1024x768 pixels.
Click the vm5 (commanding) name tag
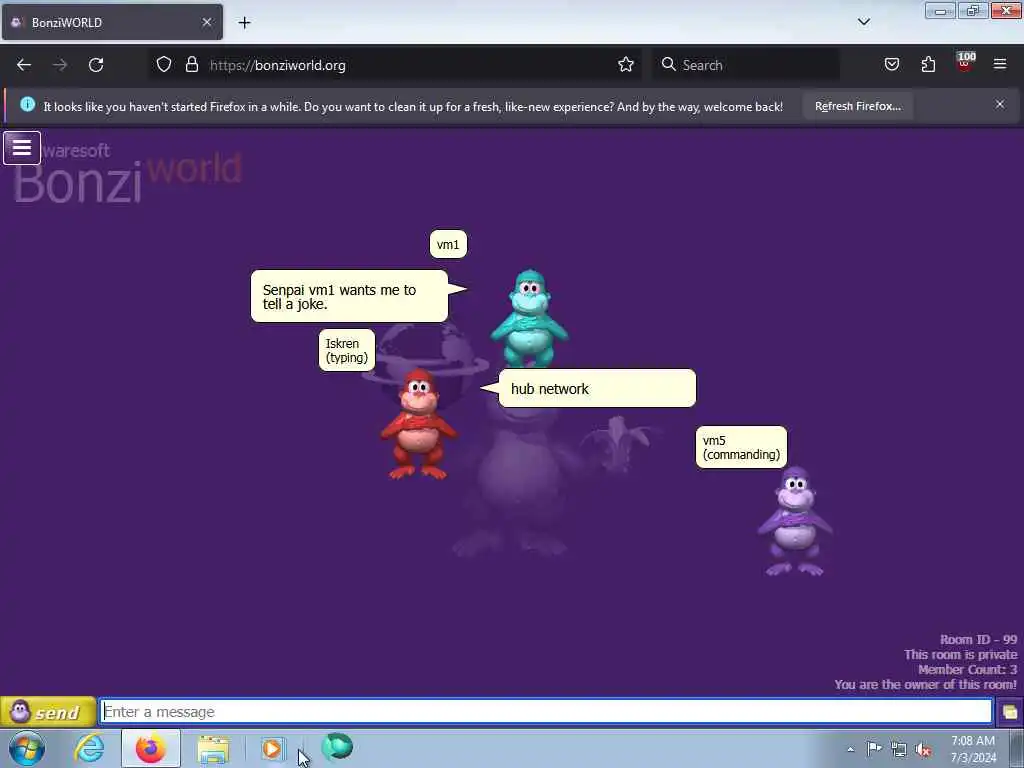[741, 447]
